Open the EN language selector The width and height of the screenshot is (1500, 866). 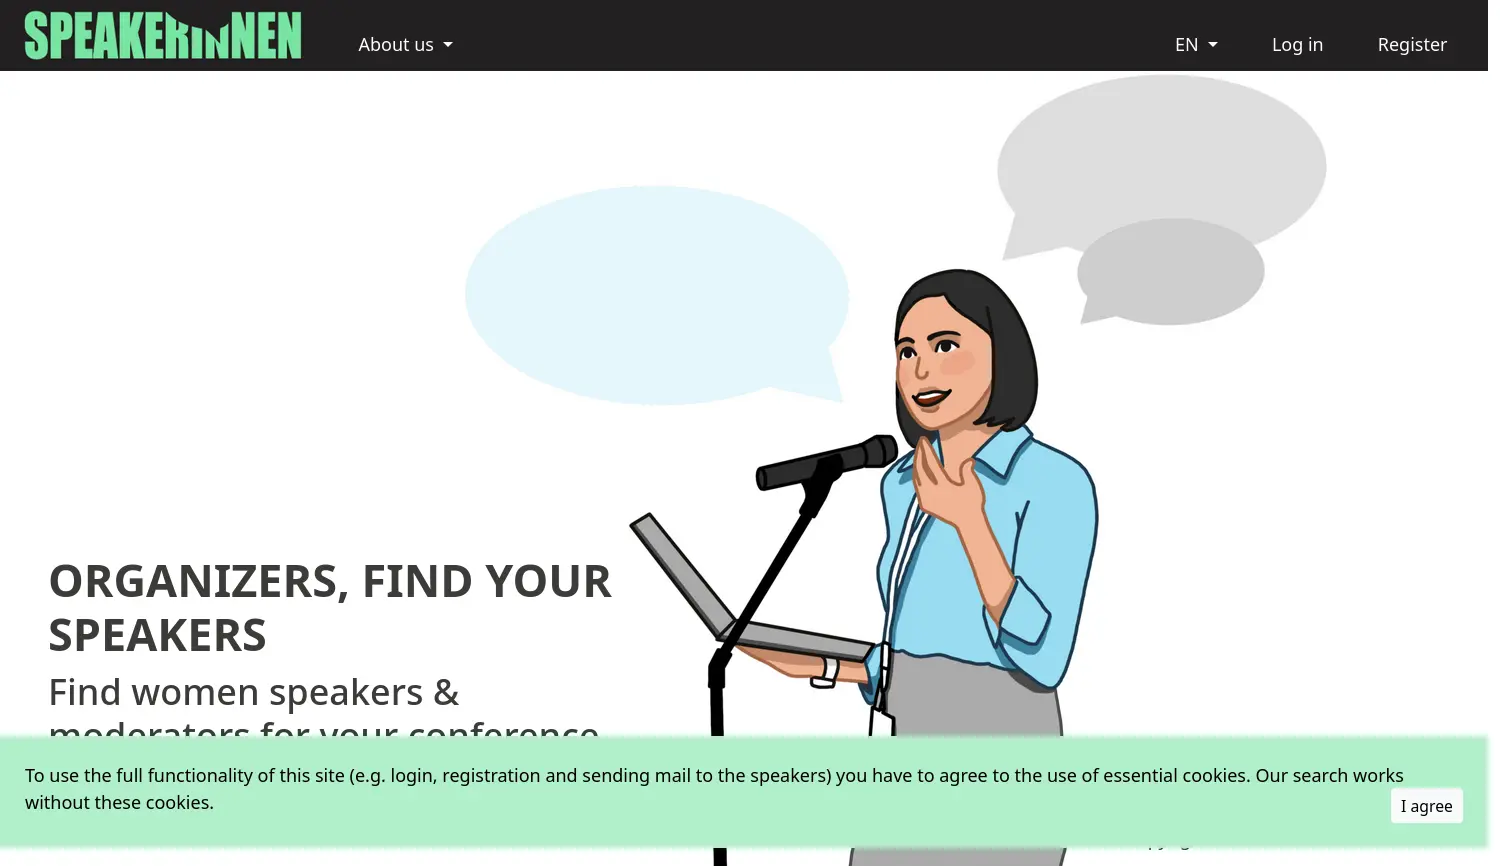coord(1196,45)
